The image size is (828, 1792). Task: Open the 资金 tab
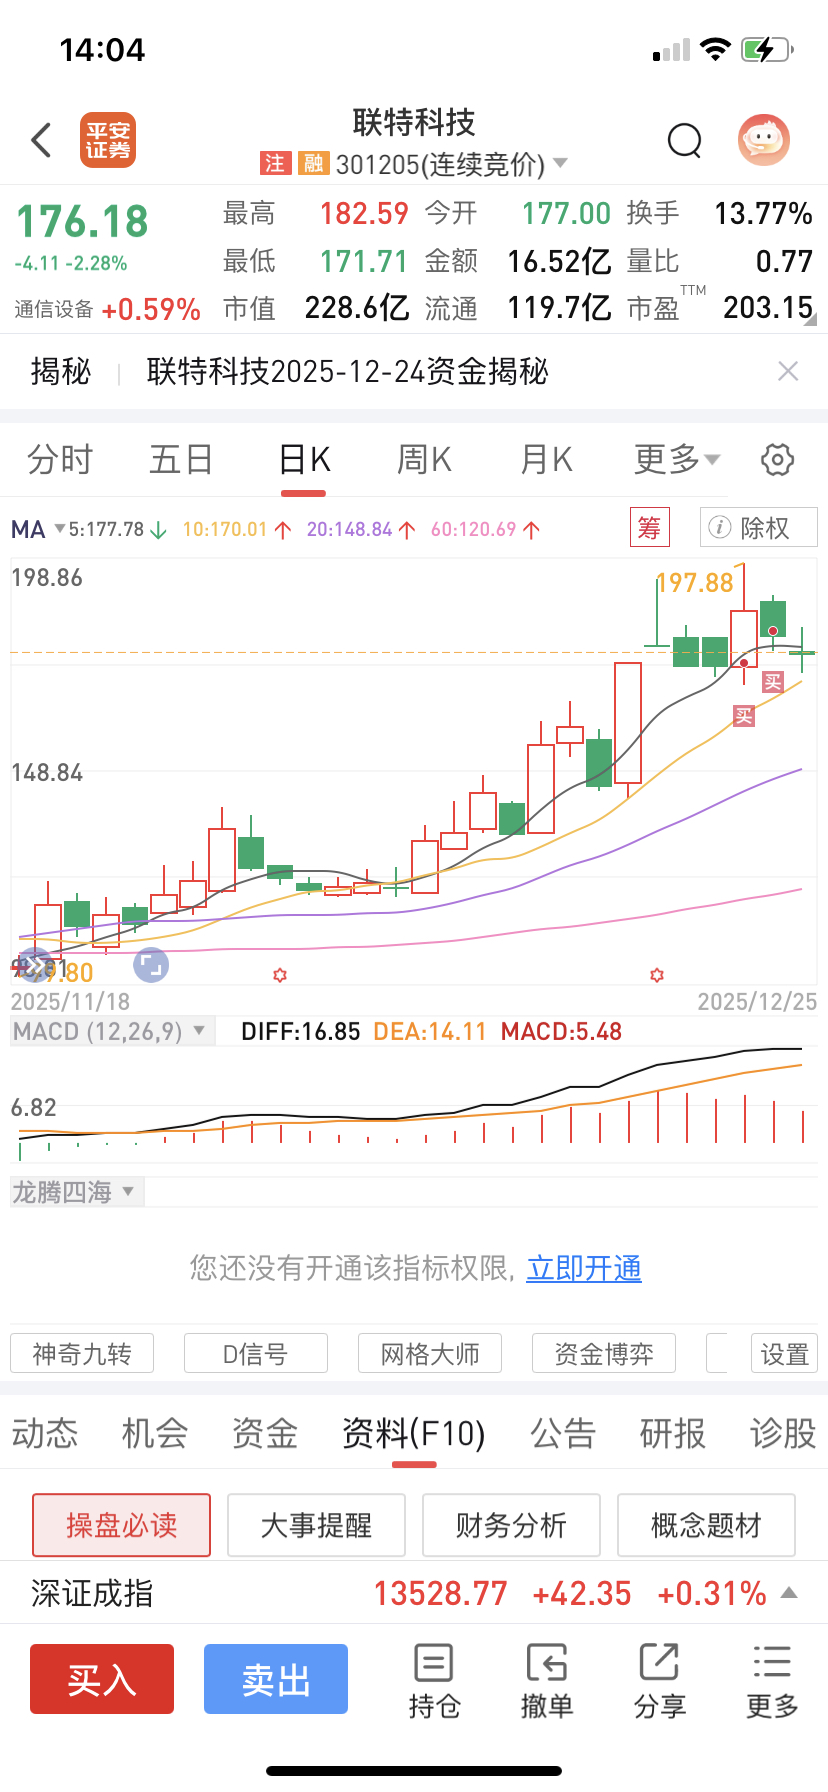pos(265,1433)
